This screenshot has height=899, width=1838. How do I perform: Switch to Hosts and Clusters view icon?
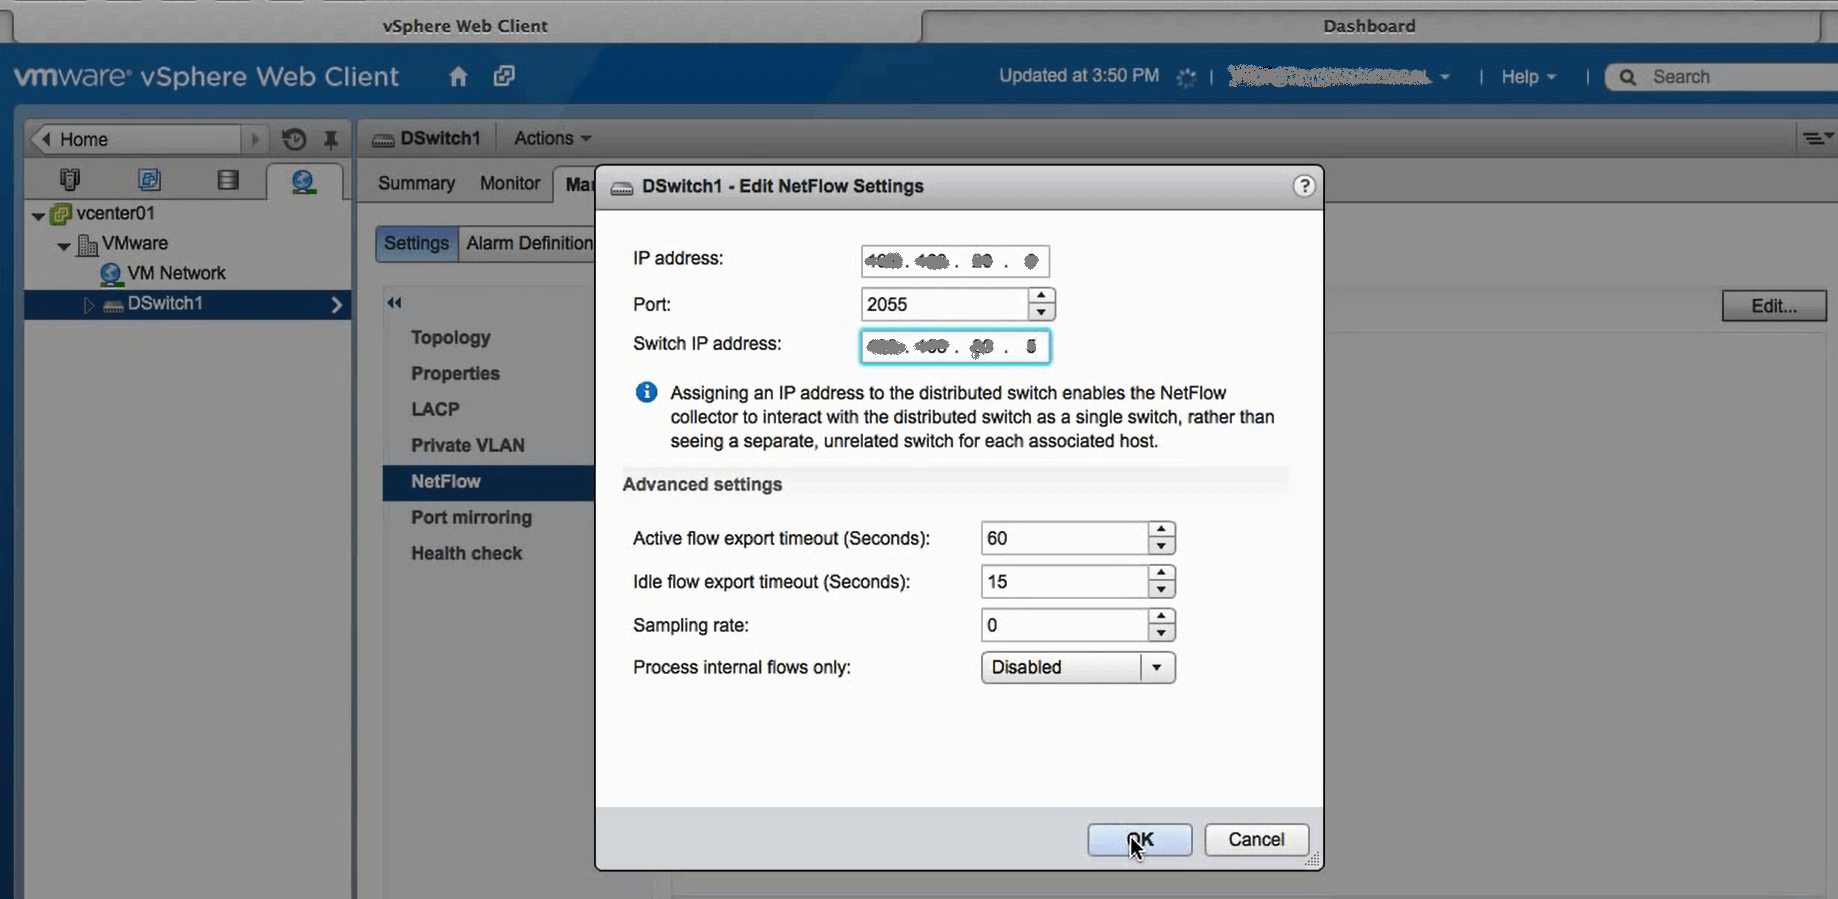70,180
